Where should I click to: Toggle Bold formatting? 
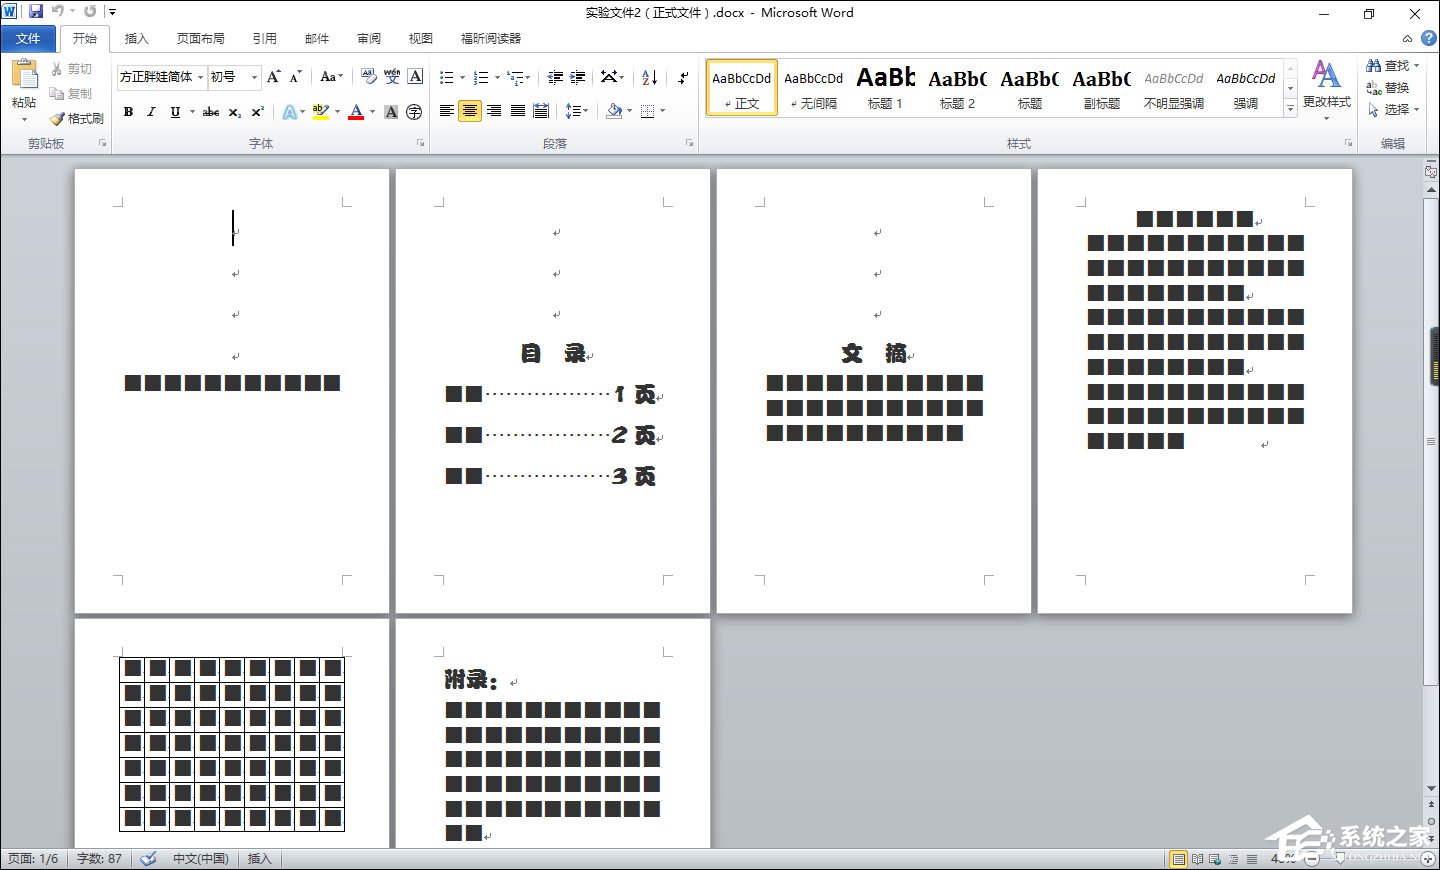(128, 112)
